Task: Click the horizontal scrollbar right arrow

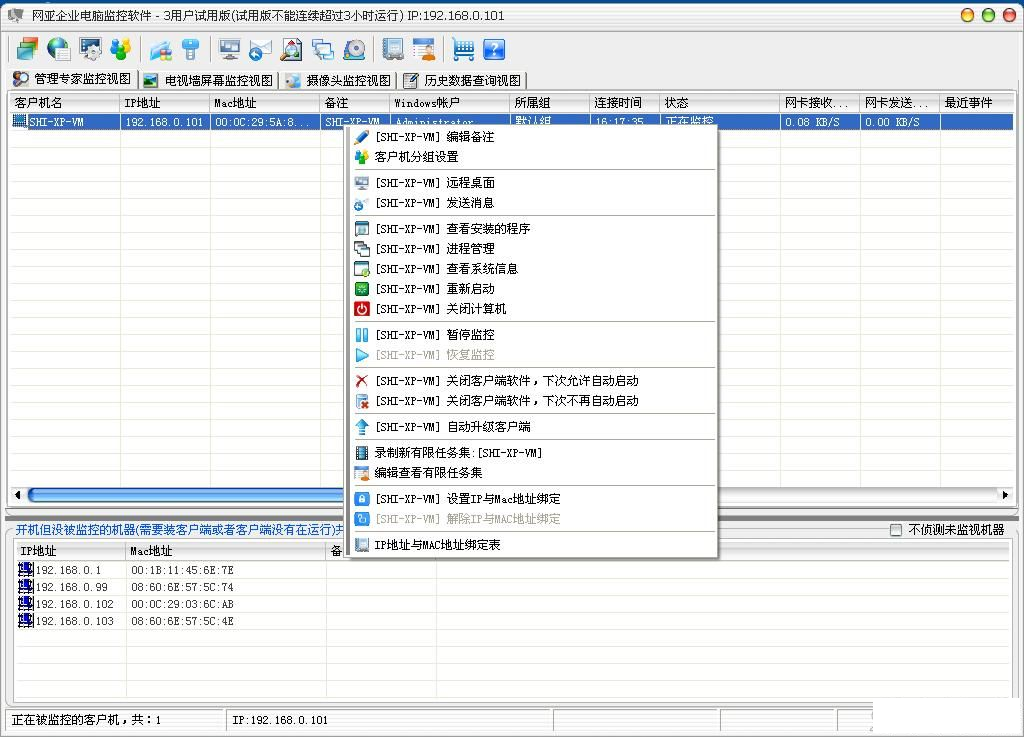Action: (x=1005, y=495)
